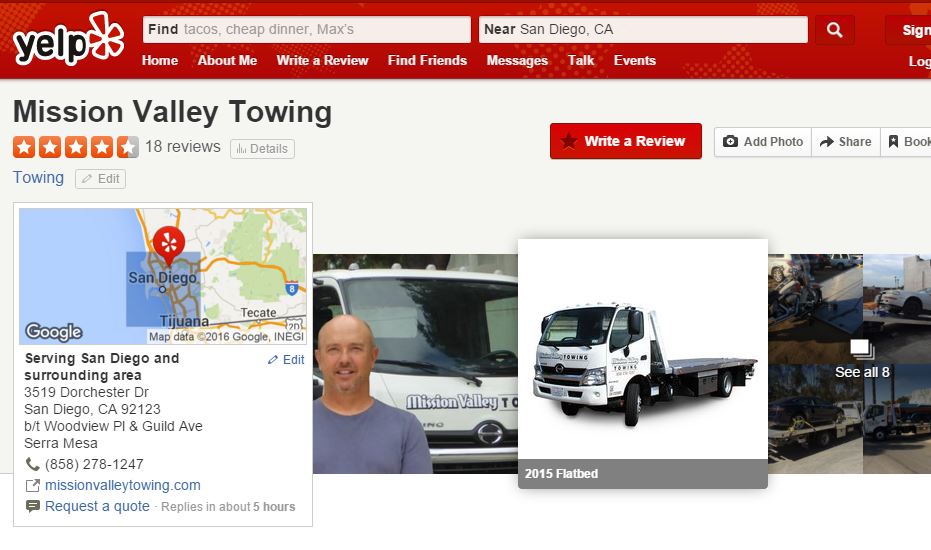The image size is (931, 550).
Task: Click the Map data ©2016 Google attribution
Action: (226, 337)
